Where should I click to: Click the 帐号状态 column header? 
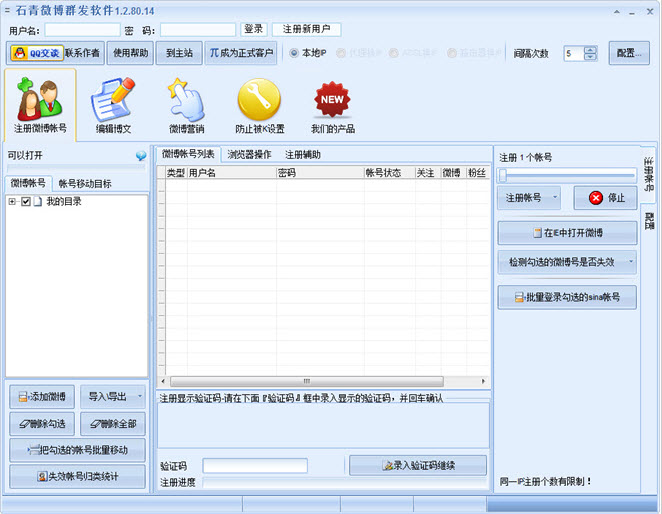(389, 173)
